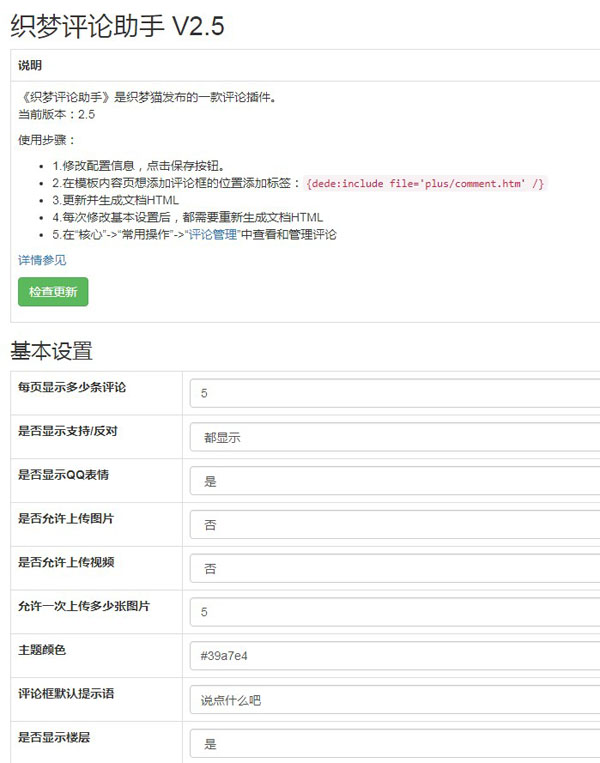Click the 当前版本：2.5 text
The height and width of the screenshot is (763, 600).
(56, 114)
